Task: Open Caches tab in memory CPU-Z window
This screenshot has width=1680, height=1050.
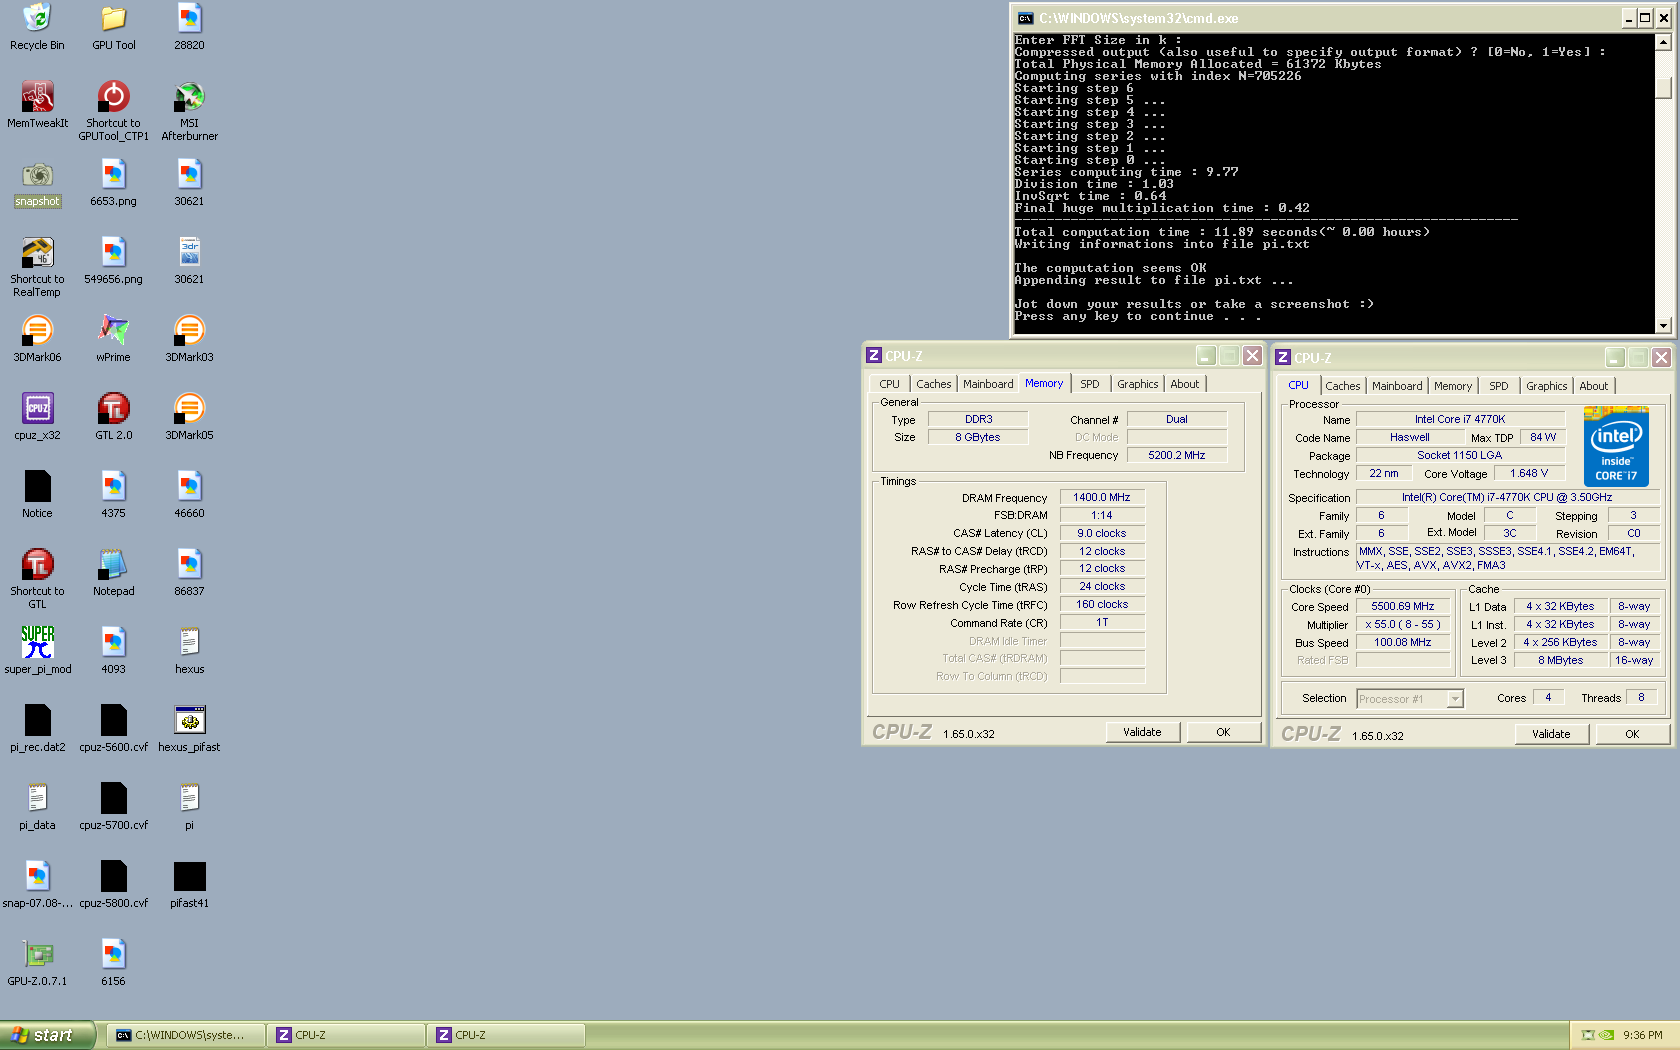Action: pyautogui.click(x=933, y=384)
